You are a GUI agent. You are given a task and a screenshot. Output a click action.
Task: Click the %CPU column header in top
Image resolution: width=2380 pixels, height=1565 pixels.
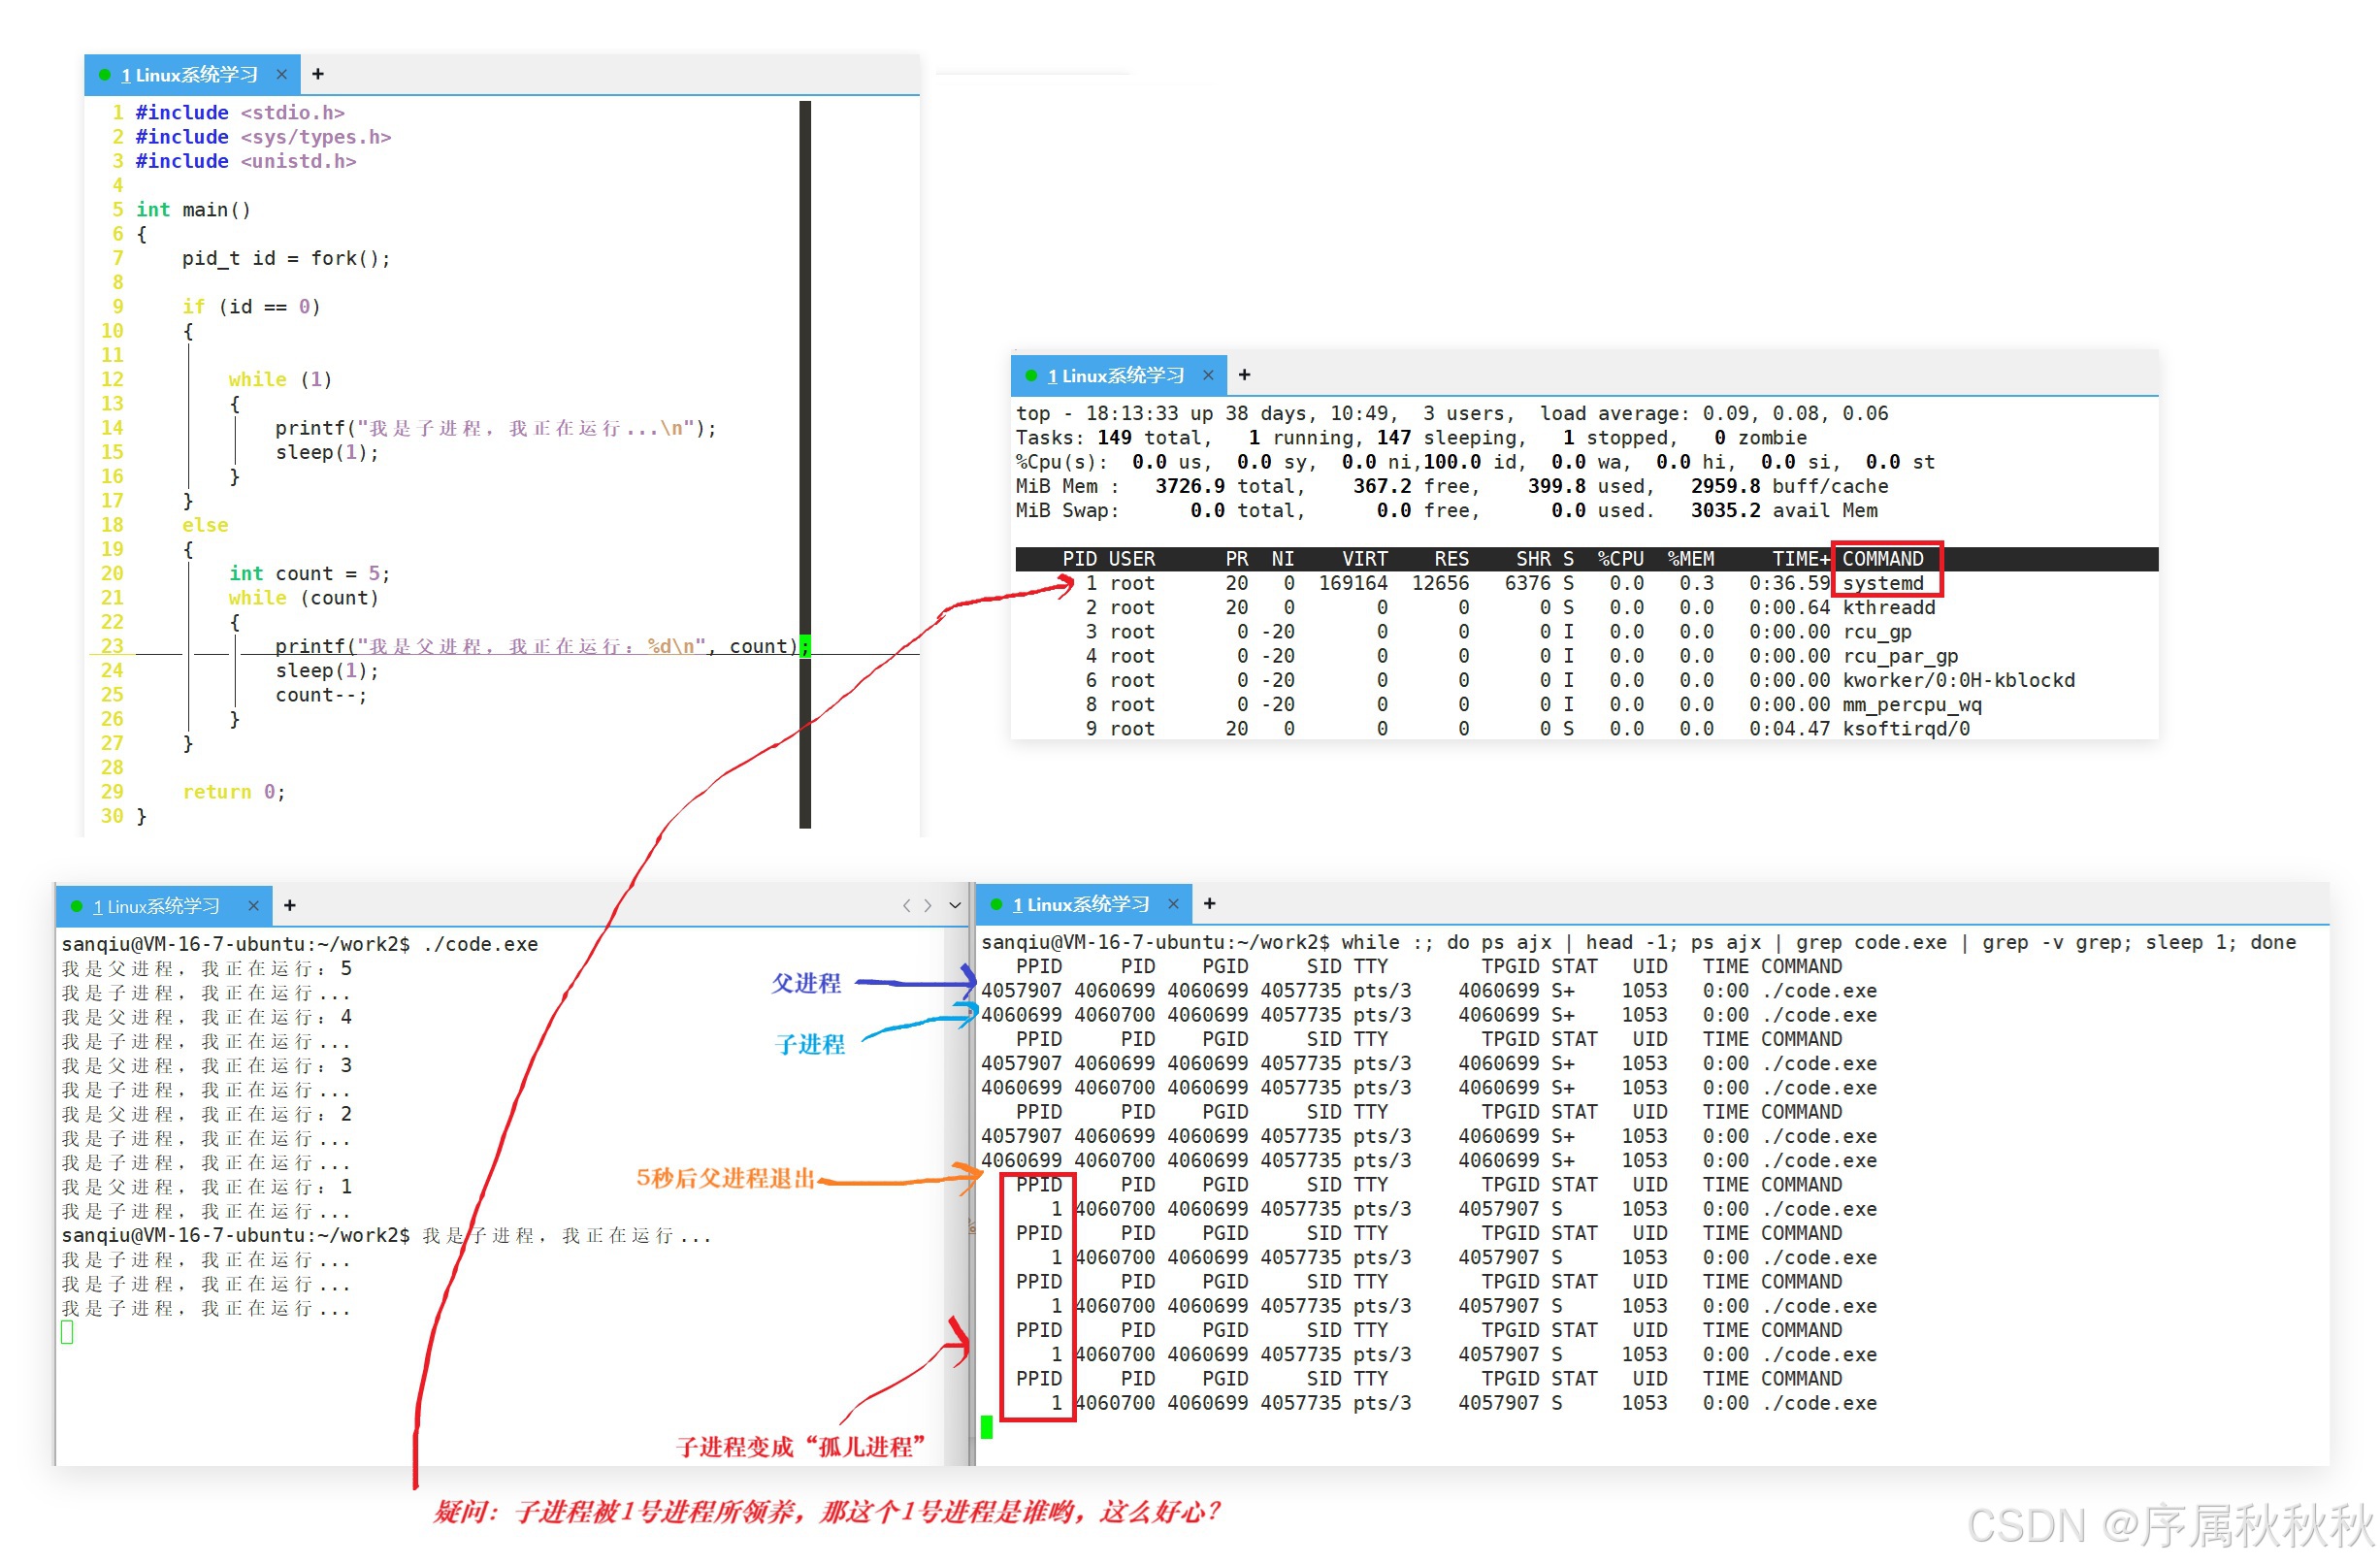[1620, 559]
